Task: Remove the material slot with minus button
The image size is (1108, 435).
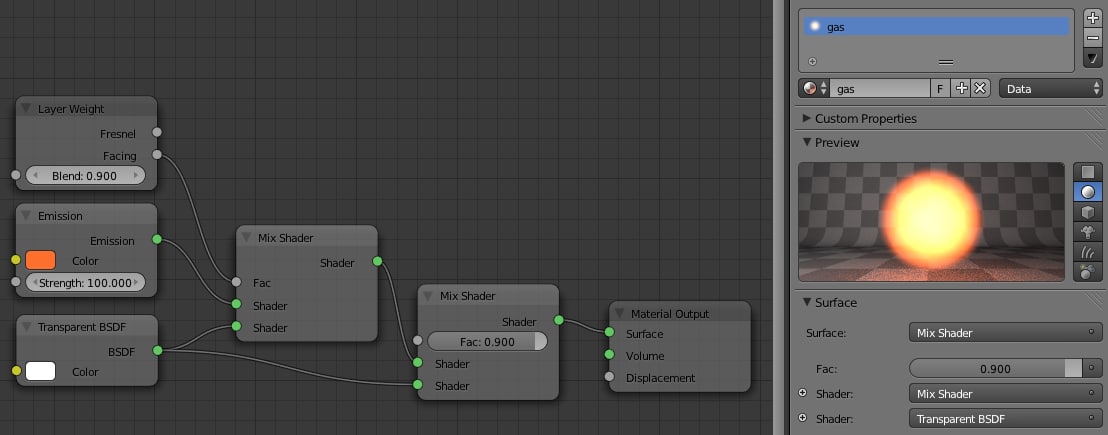Action: coord(1092,38)
